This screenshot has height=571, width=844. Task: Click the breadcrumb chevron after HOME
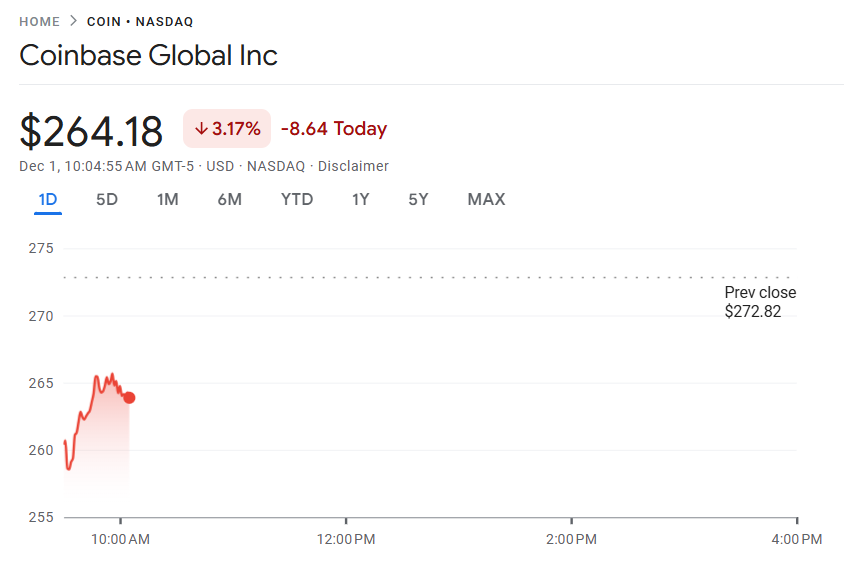click(x=73, y=21)
